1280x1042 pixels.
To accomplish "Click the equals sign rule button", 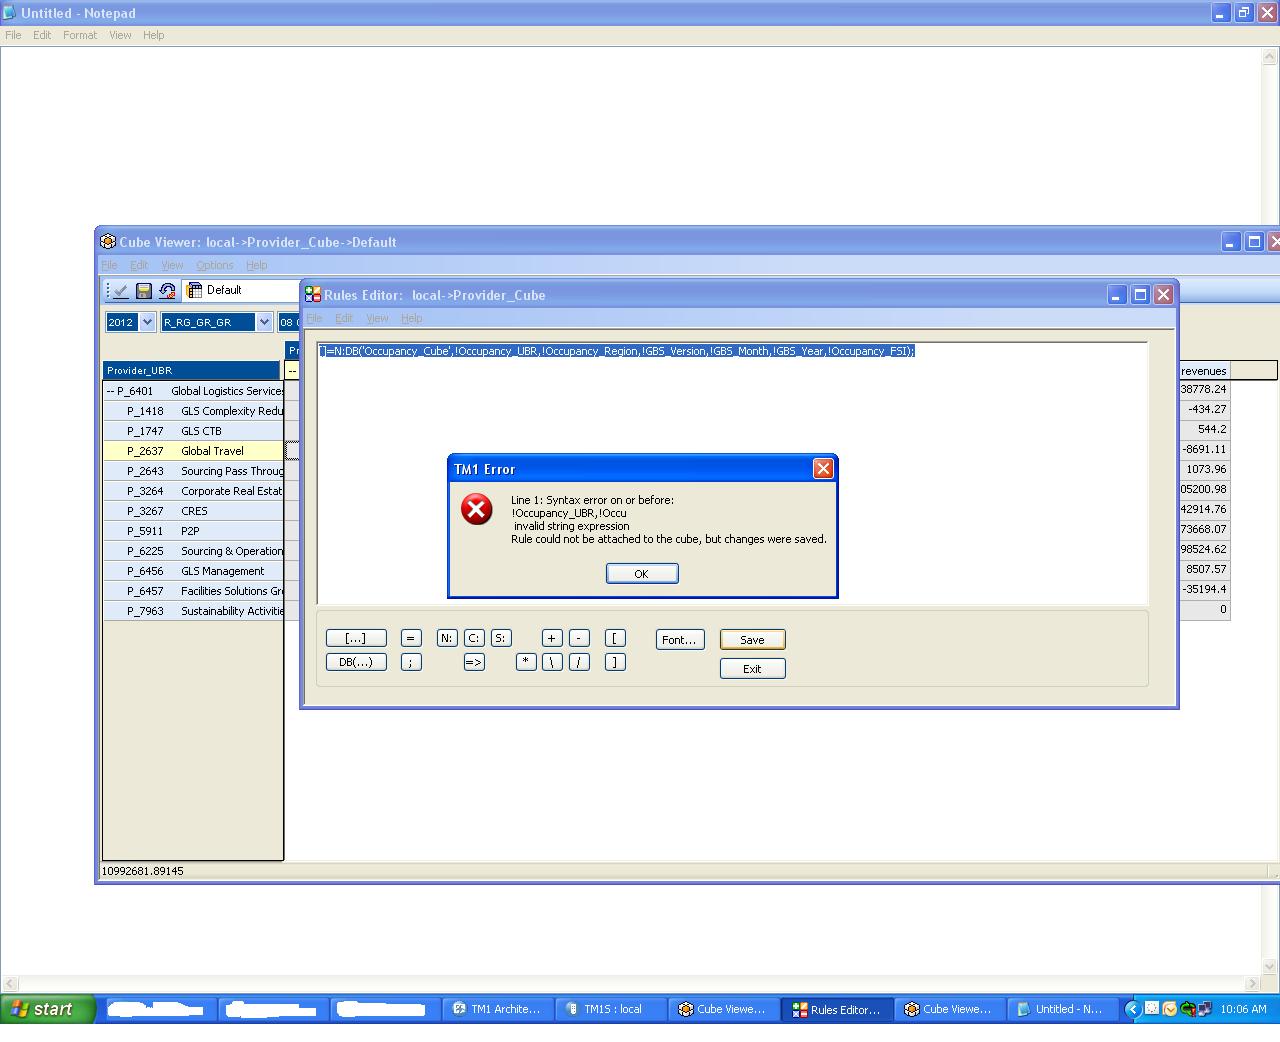I will (410, 638).
